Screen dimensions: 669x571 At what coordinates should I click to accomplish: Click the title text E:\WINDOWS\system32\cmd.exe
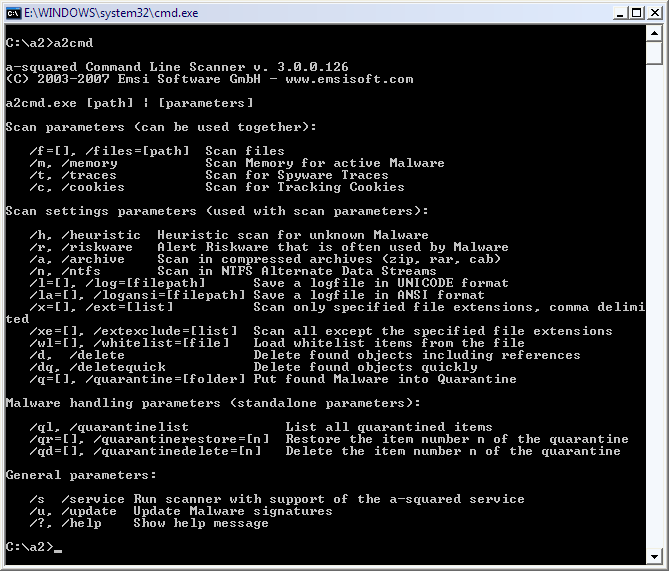(111, 13)
